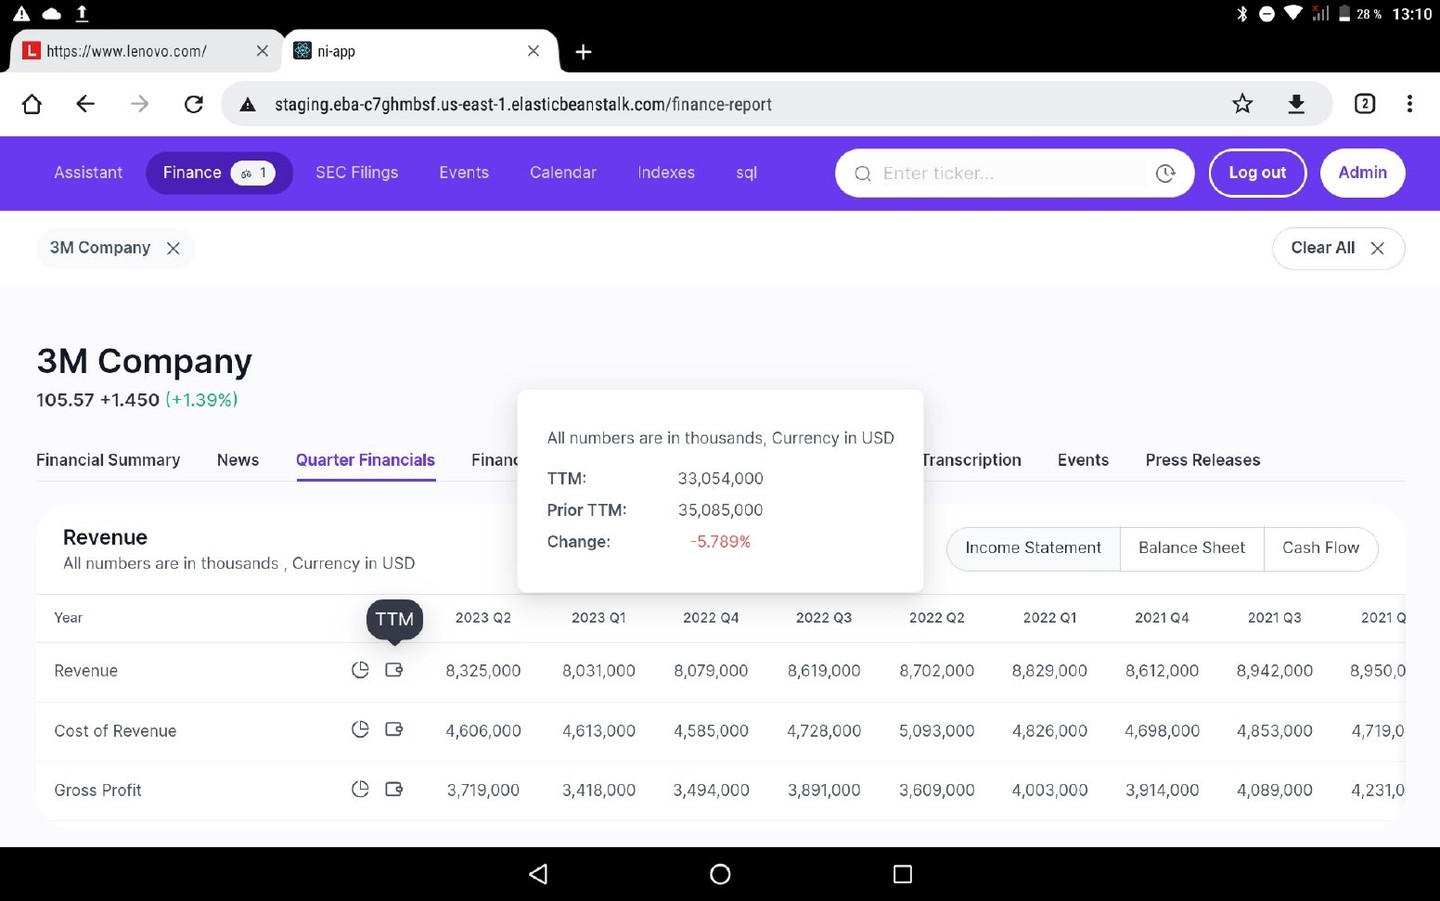
Task: Close the Lenovo browser tab
Action: pos(262,51)
